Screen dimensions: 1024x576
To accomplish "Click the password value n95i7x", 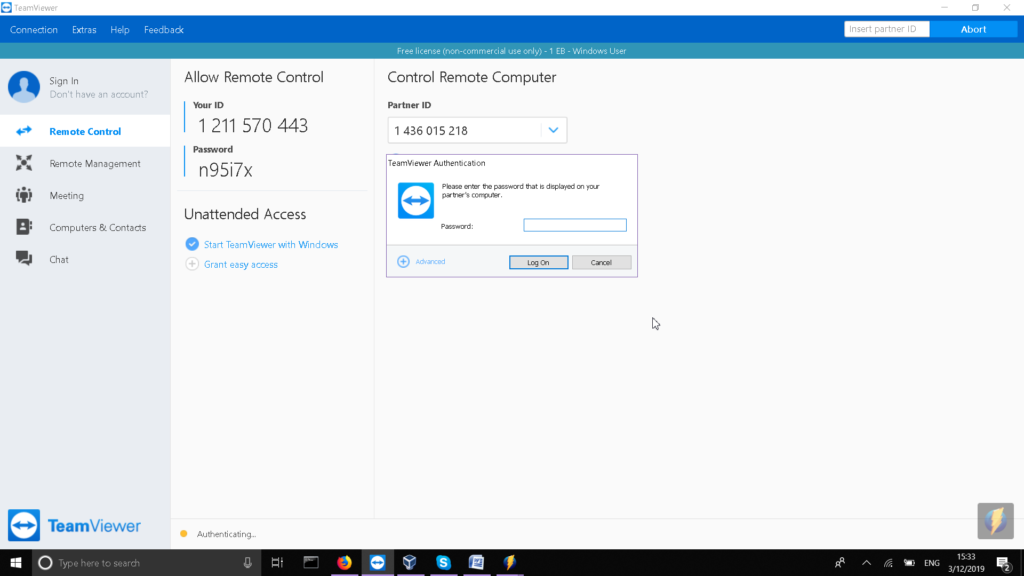I will [225, 170].
